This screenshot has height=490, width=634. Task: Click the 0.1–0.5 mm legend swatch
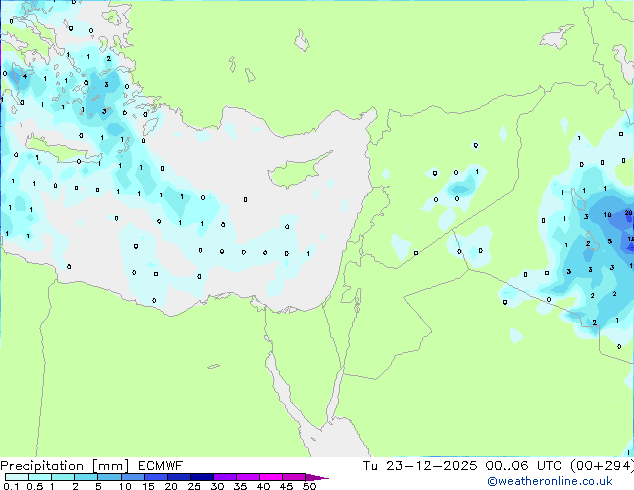tap(17, 477)
